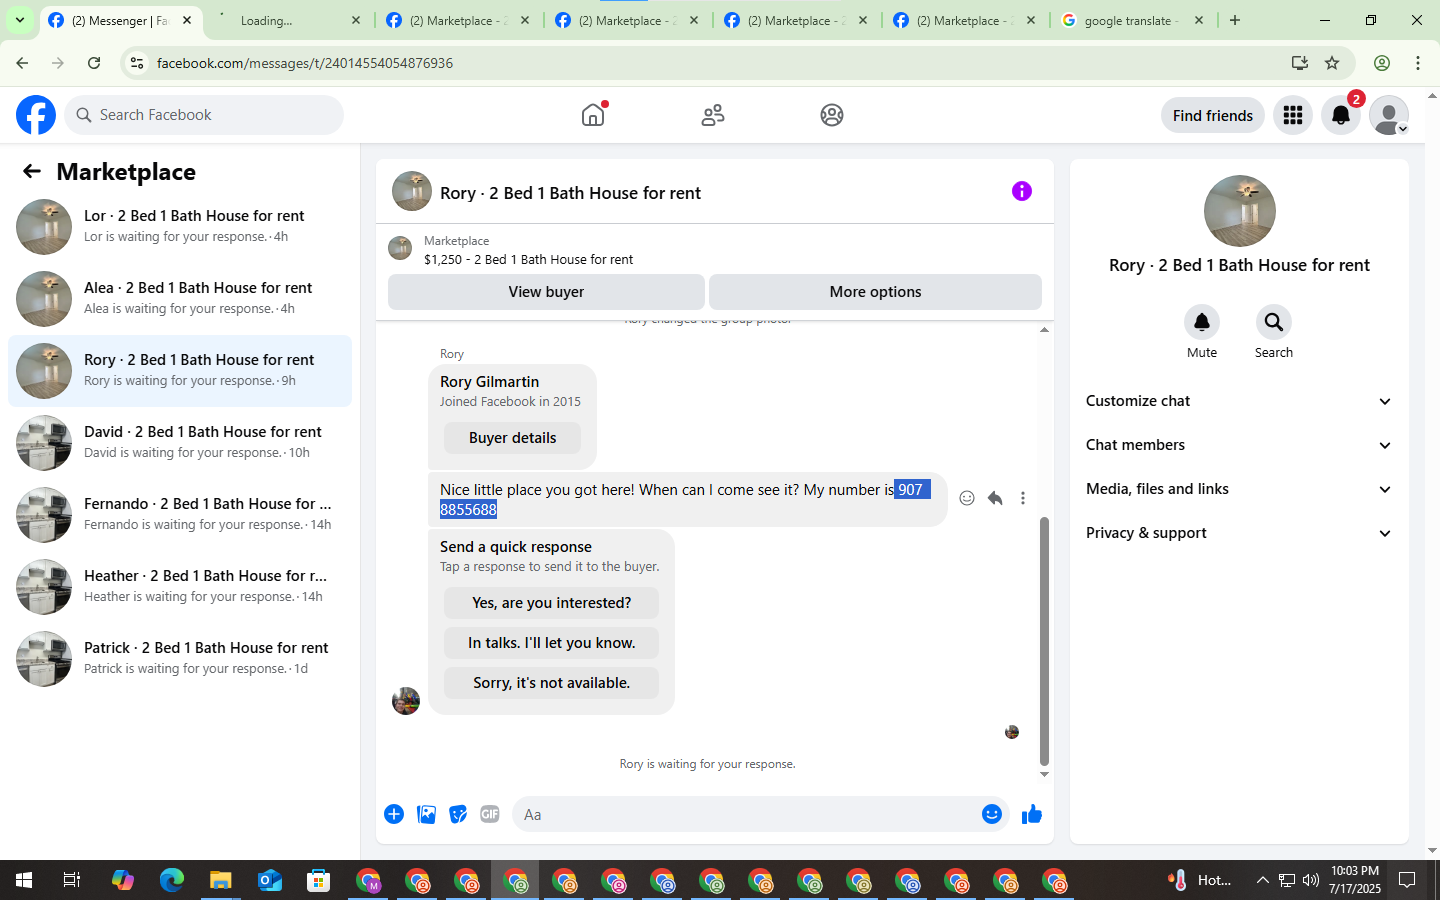Send quick response 'Yes, are you interested?'
The height and width of the screenshot is (900, 1440).
[x=551, y=603]
